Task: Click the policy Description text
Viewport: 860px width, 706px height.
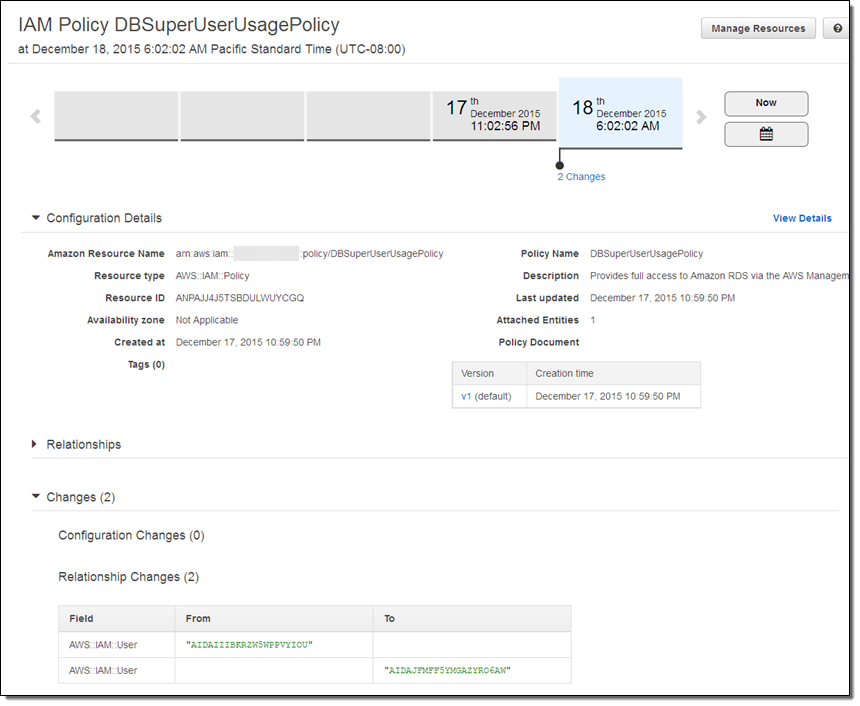Action: [718, 276]
